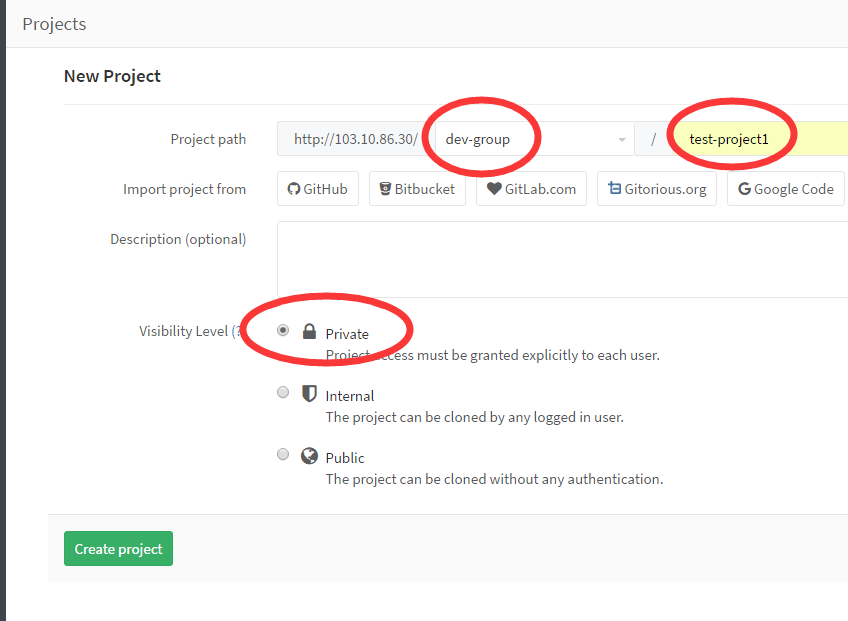This screenshot has width=848, height=621.
Task: Click the Import project from label
Action: (184, 189)
